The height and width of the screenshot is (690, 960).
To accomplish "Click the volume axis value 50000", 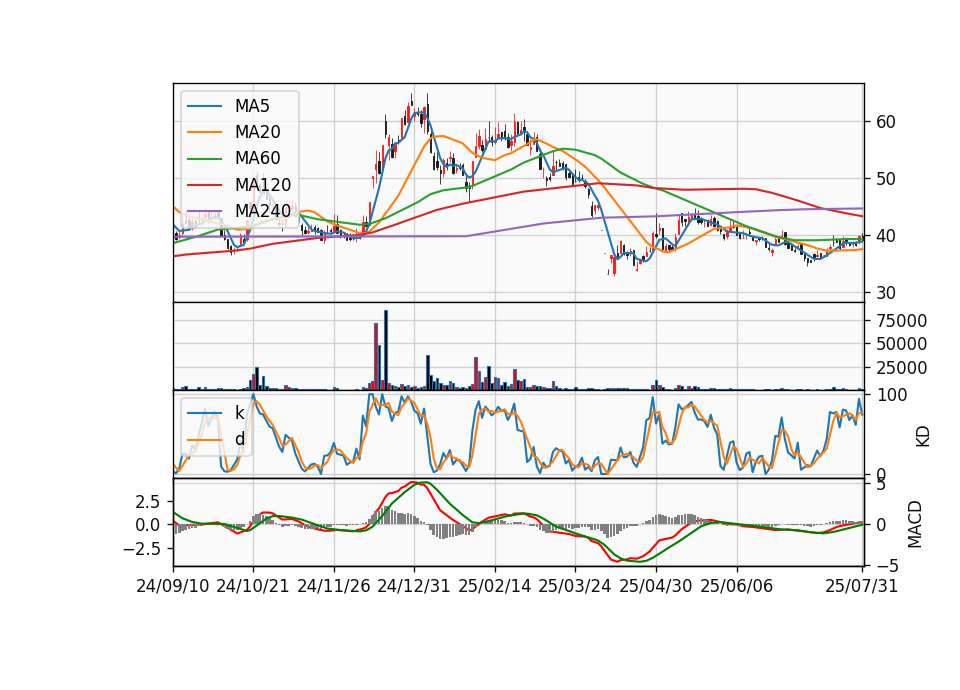I will click(x=901, y=344).
